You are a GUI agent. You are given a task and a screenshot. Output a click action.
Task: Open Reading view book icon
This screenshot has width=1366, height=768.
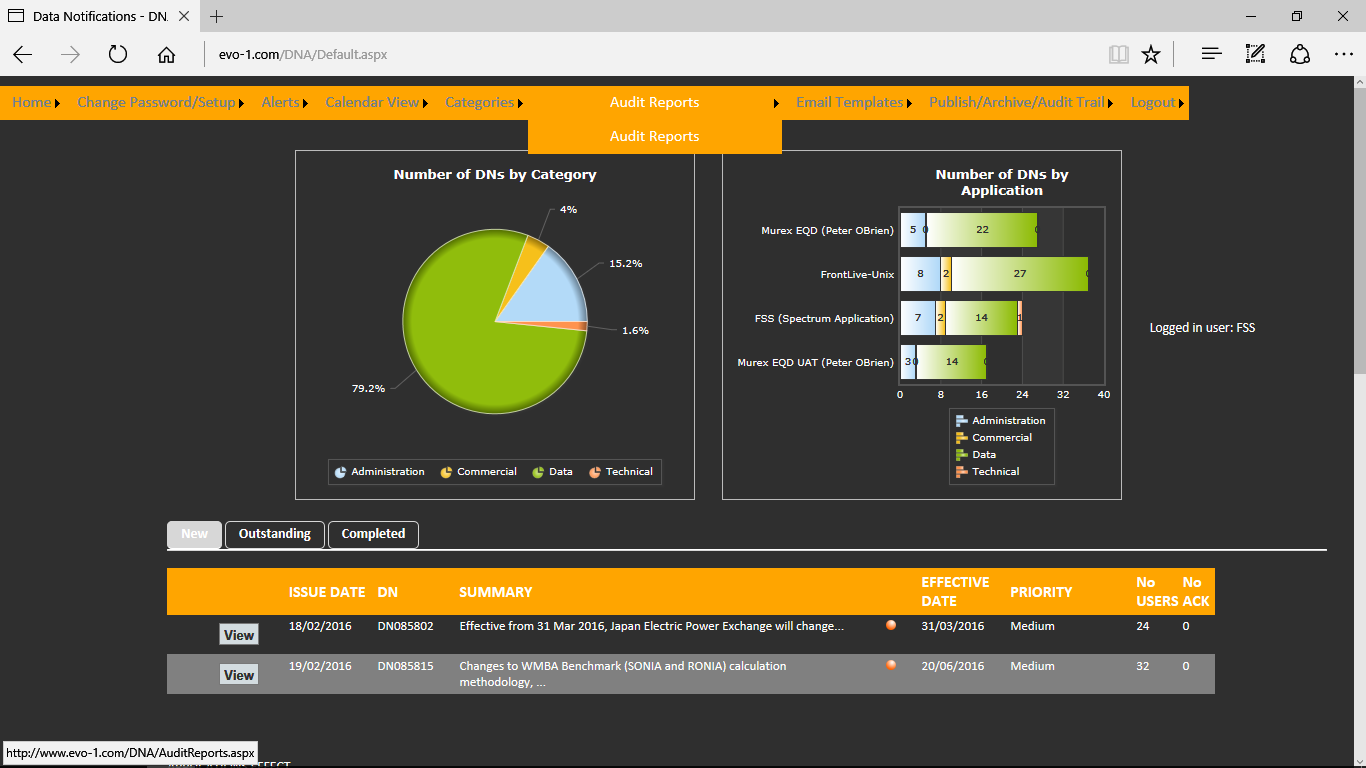coord(1118,55)
